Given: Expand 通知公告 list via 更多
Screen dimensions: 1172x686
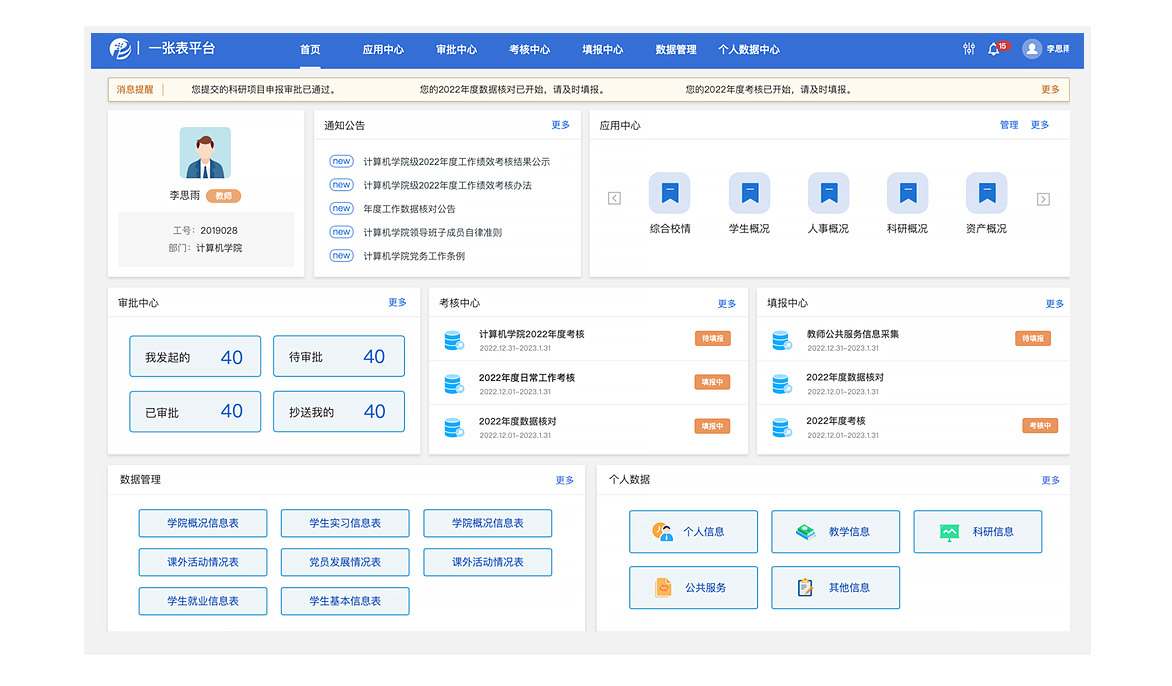Looking at the screenshot, I should click(x=560, y=125).
